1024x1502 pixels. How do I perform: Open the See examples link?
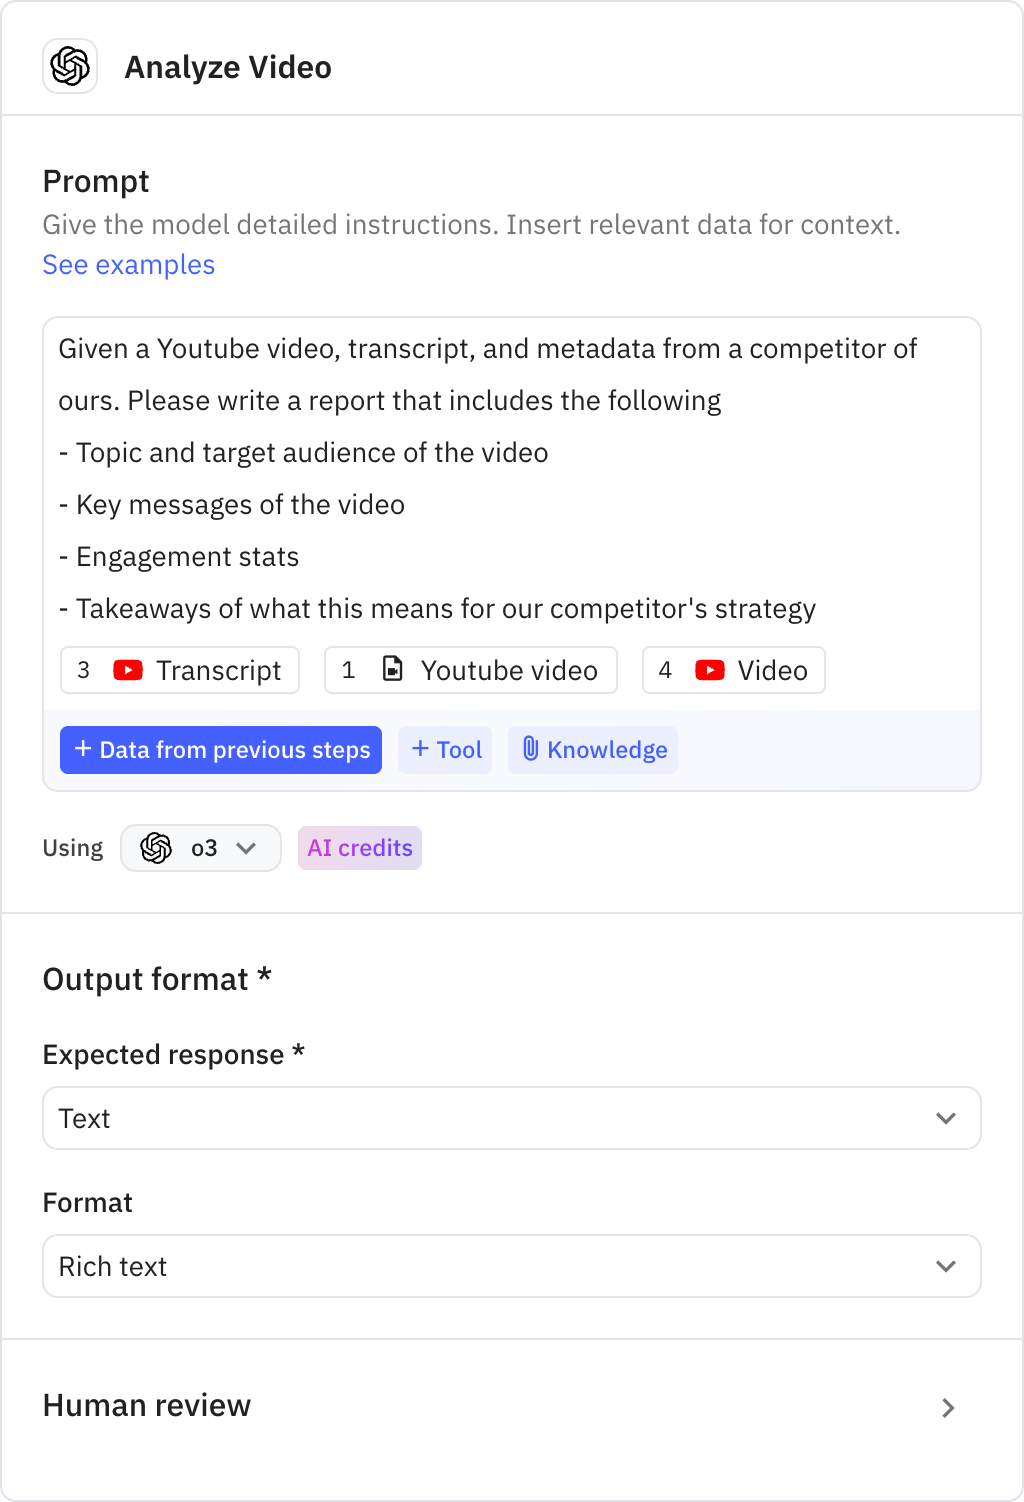coord(128,265)
